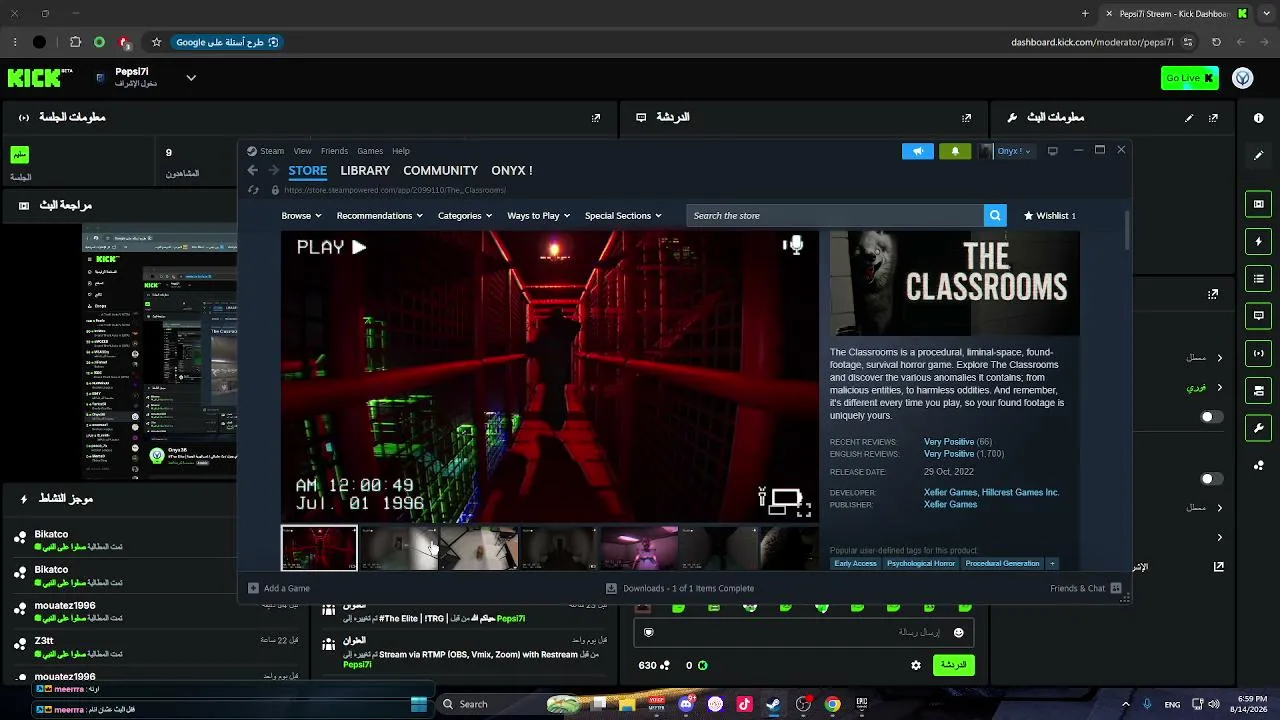
Task: Open Steam announcements megaphone button
Action: (918, 151)
